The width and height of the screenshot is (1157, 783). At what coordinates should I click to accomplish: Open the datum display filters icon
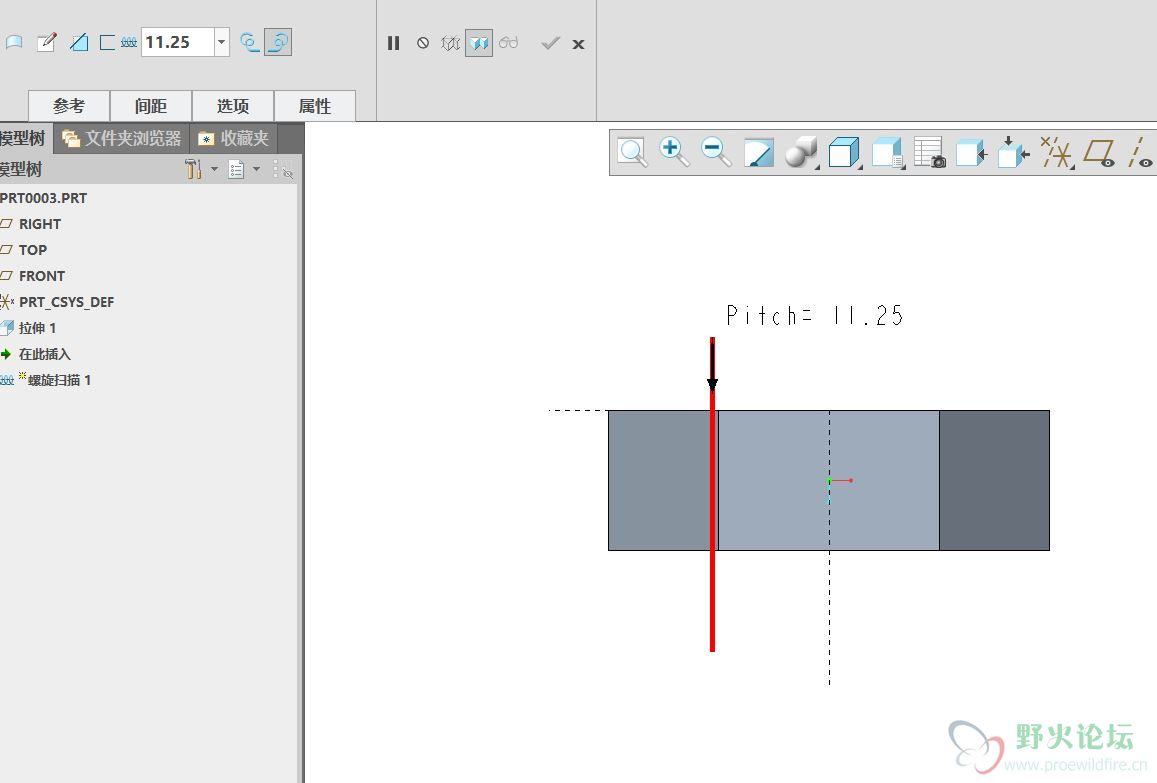(x=1056, y=152)
